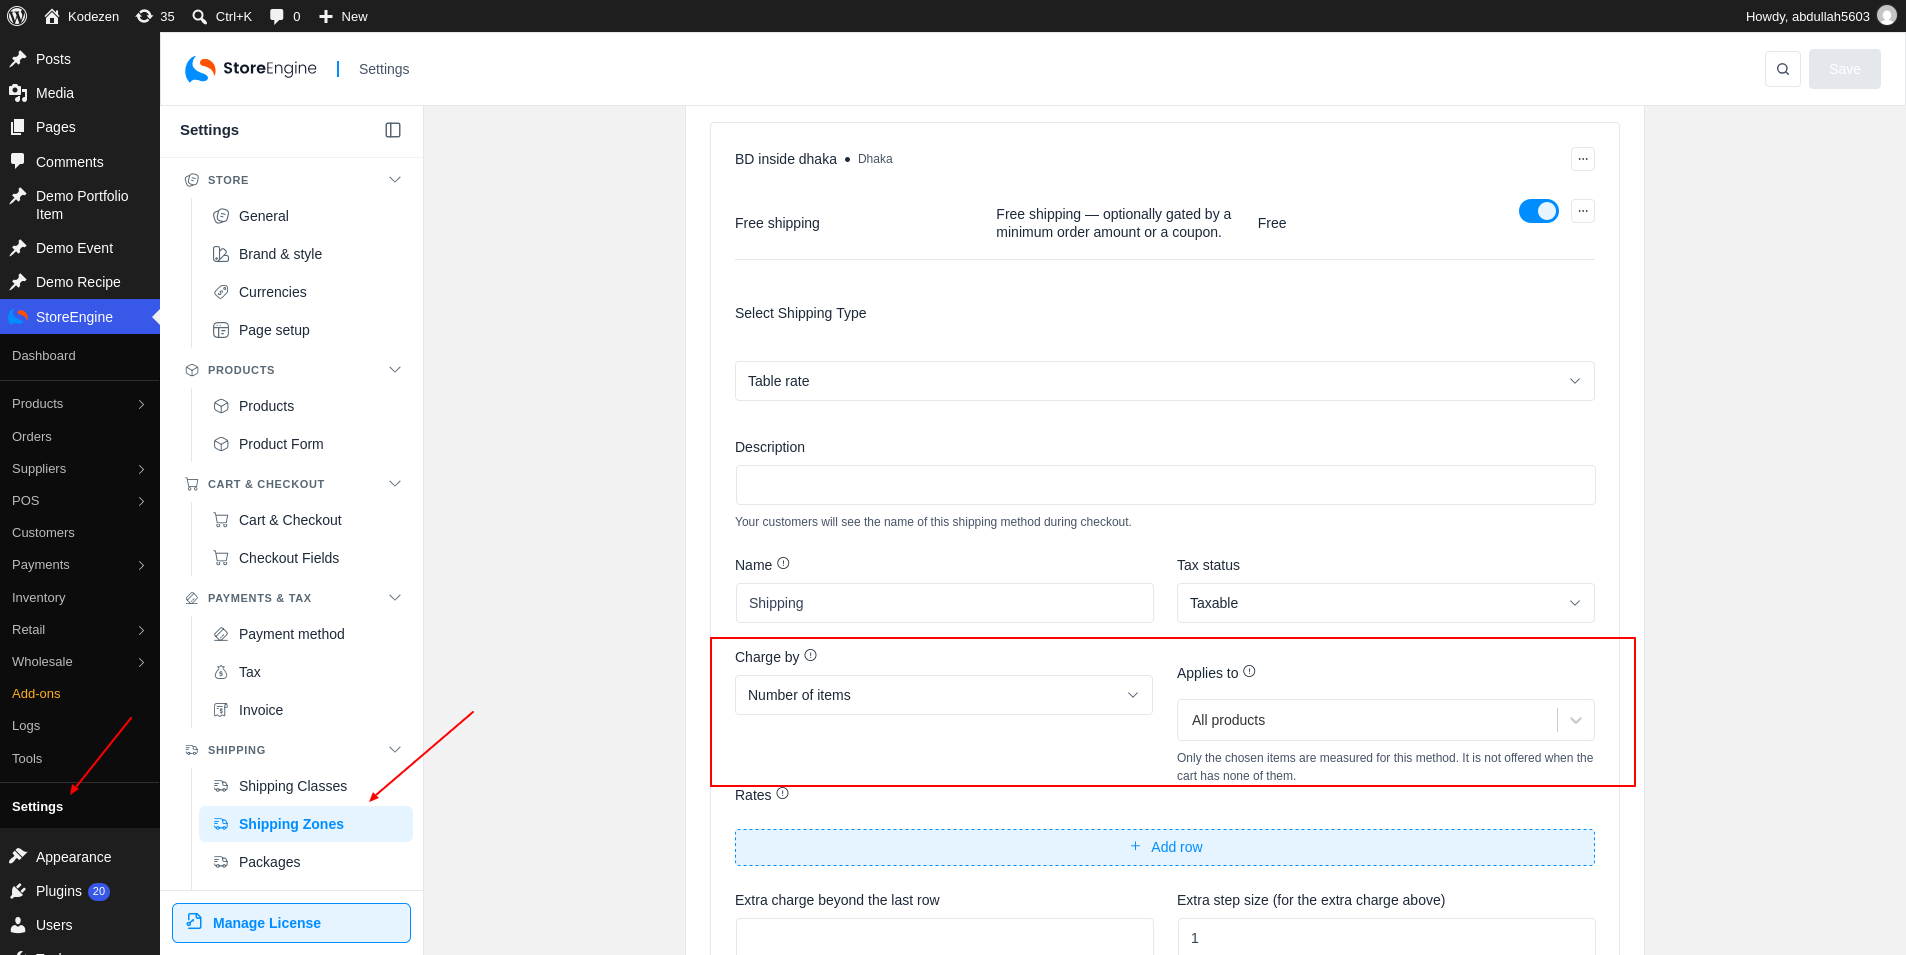
Task: Open Checkout Fields settings
Action: click(x=306, y=558)
